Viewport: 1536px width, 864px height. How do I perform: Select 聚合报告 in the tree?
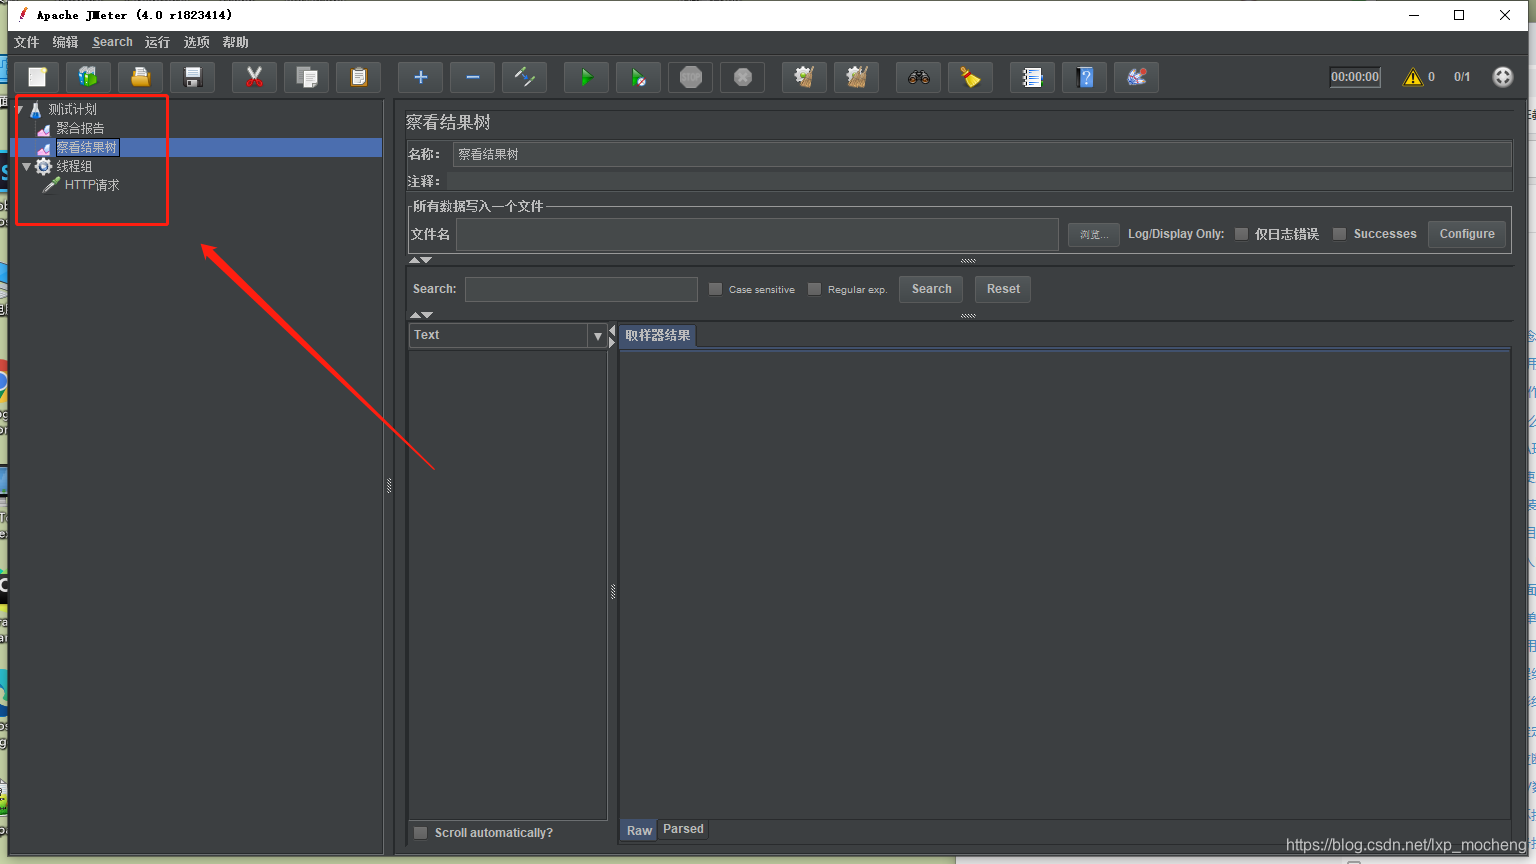tap(80, 128)
